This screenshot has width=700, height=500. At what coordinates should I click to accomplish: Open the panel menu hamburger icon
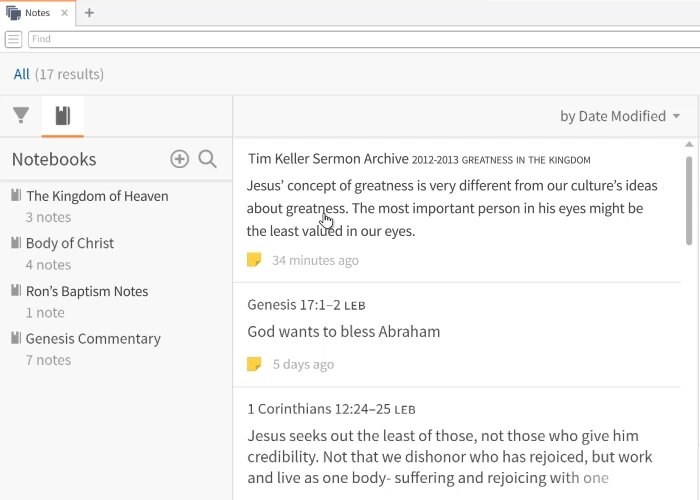pos(13,39)
